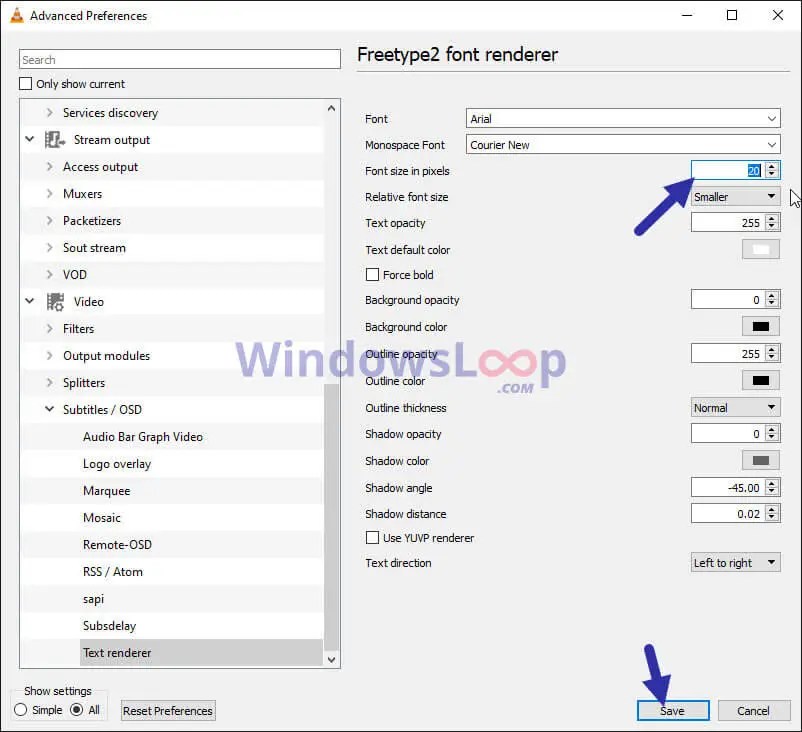
Task: Open the Monospace Font dropdown
Action: [x=623, y=145]
